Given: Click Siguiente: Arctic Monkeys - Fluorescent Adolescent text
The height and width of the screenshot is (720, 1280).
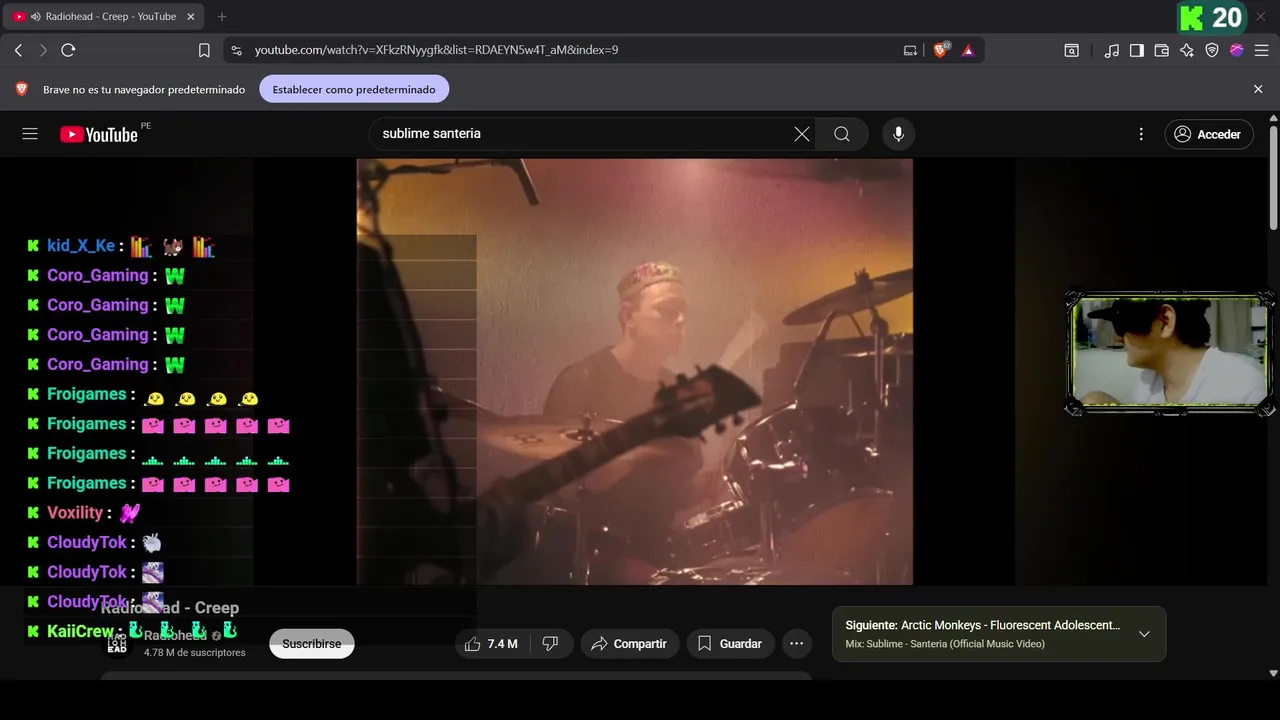Looking at the screenshot, I should 982,625.
